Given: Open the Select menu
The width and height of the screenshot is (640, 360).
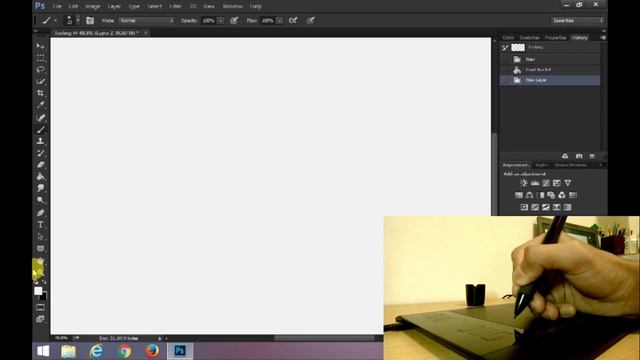Looking at the screenshot, I should coord(154,6).
